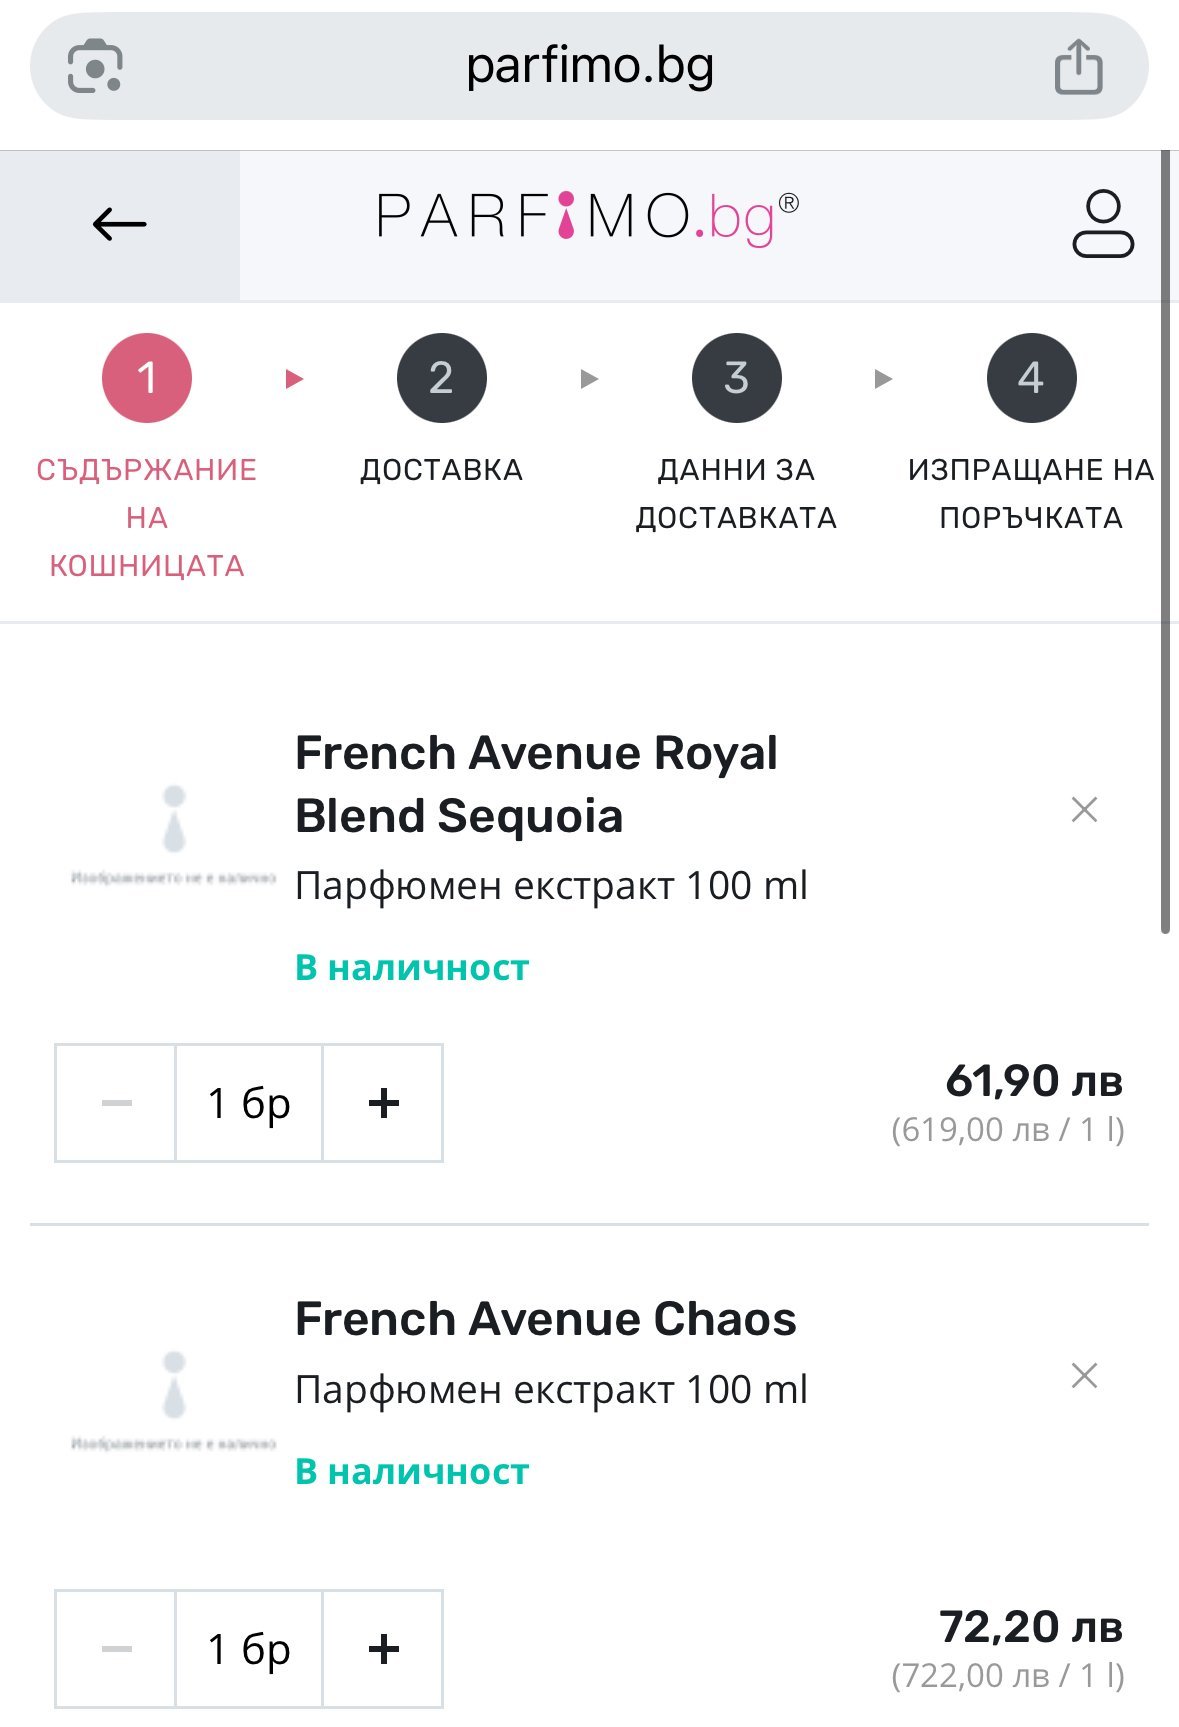This screenshot has width=1179, height=1727.
Task: Click the Parfimo.bg logo
Action: click(x=587, y=217)
